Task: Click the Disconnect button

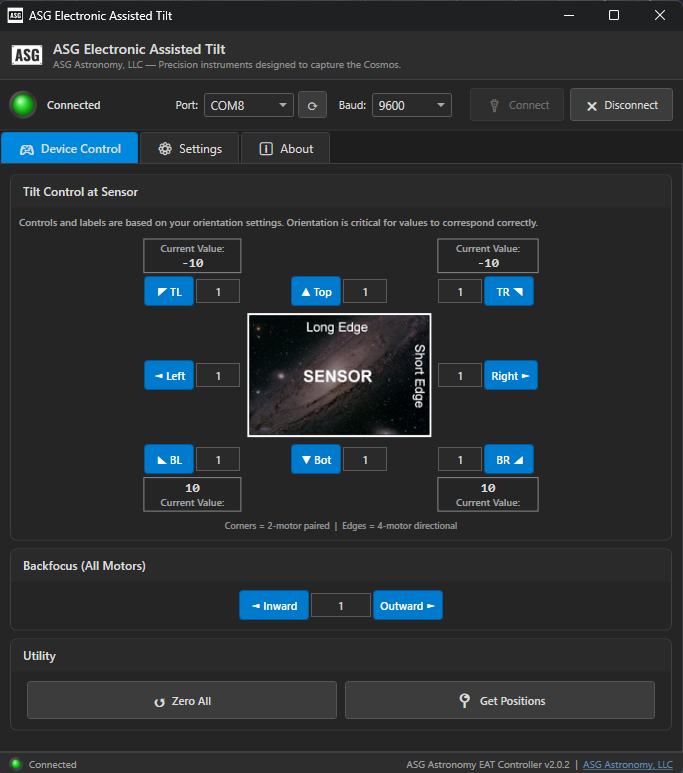Action: click(621, 105)
